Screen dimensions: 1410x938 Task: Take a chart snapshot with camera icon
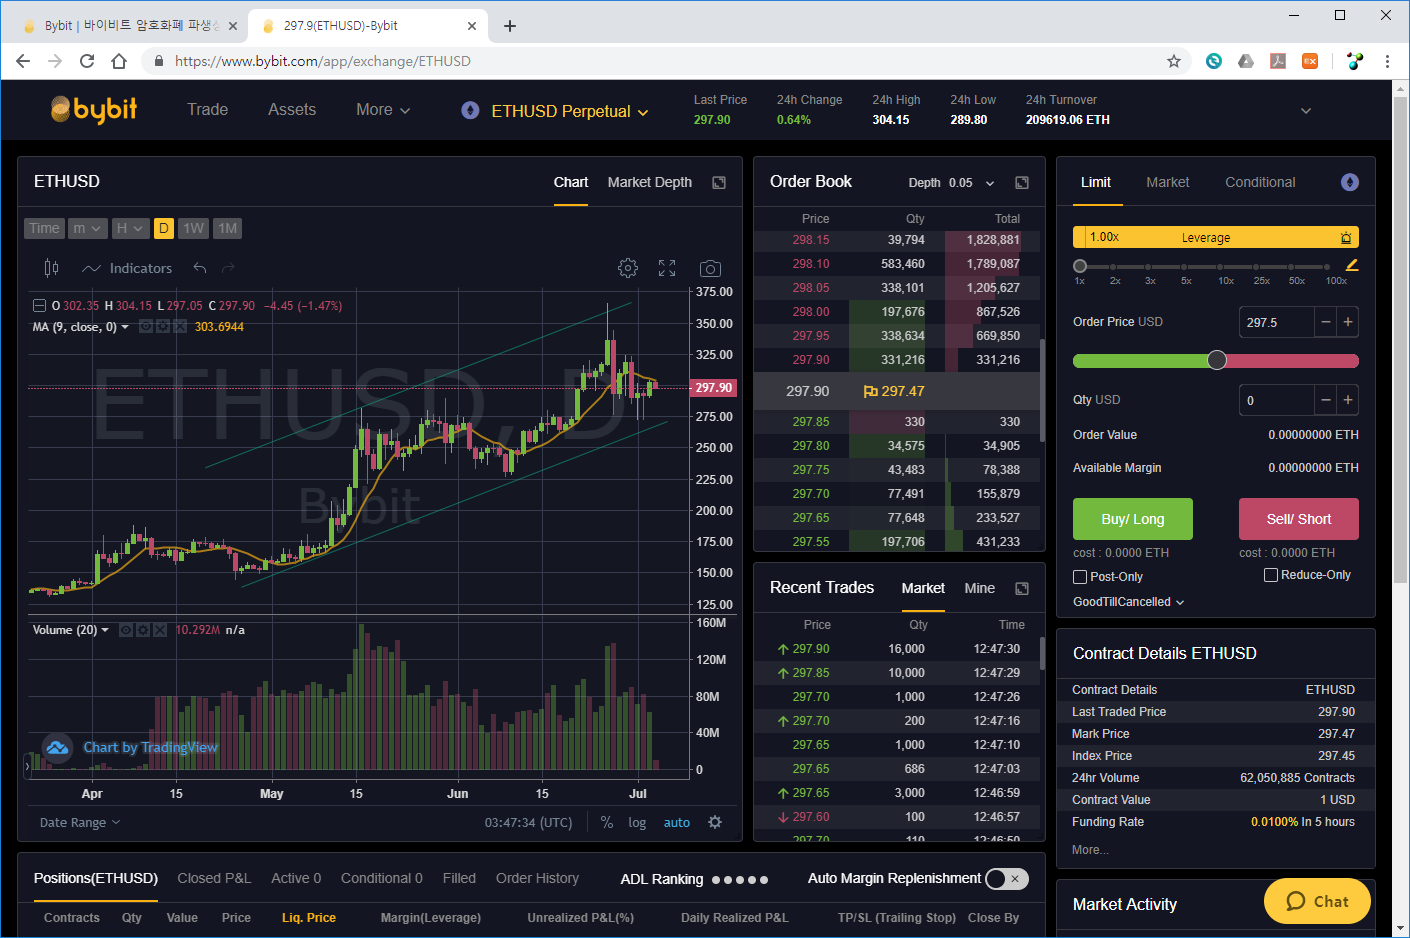click(x=710, y=268)
